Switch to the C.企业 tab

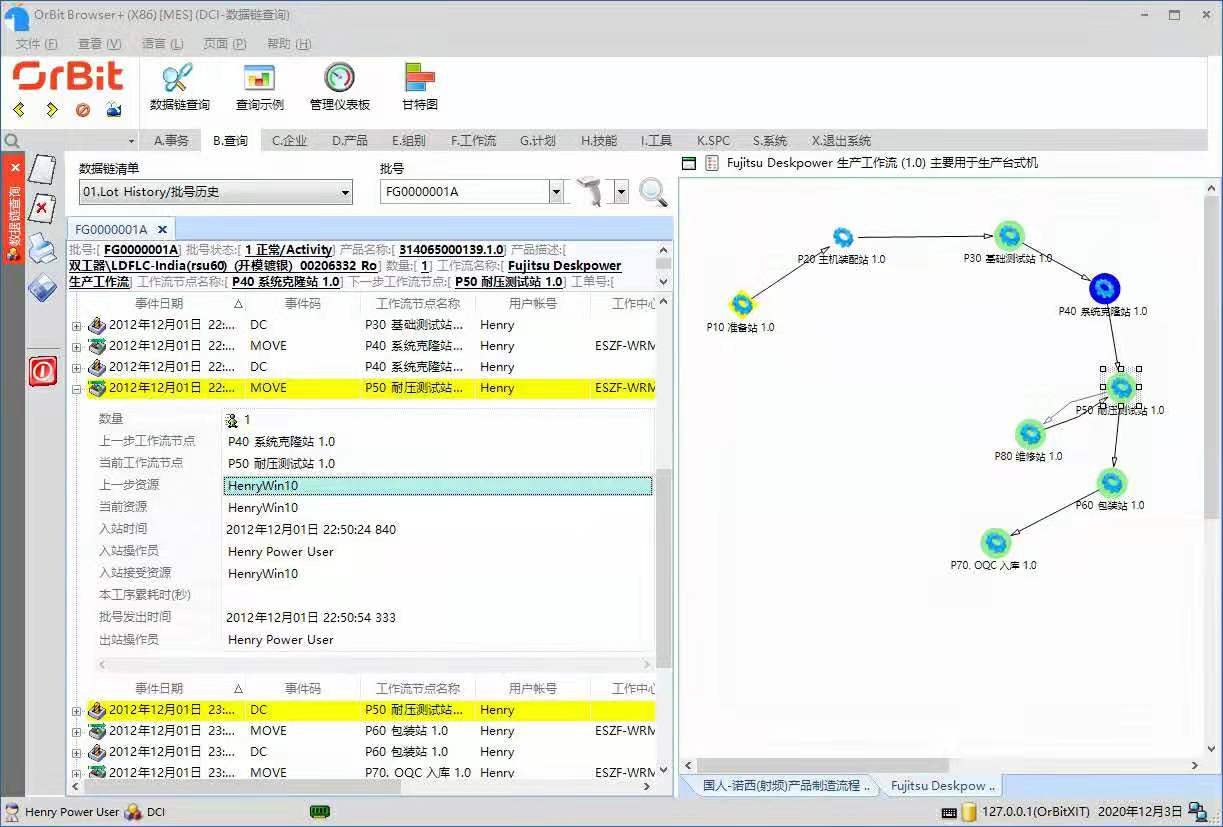(289, 140)
